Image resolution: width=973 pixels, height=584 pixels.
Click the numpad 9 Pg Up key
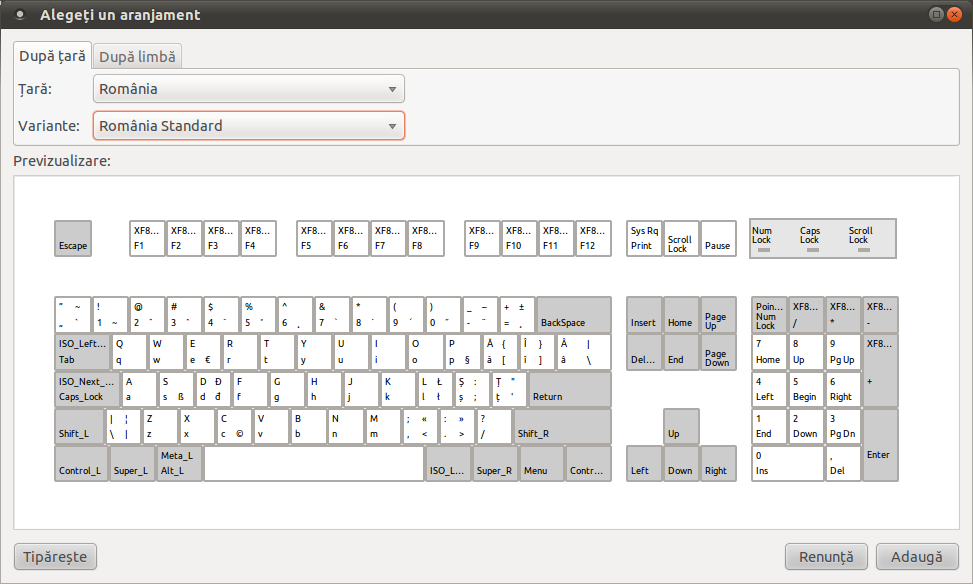[x=843, y=352]
